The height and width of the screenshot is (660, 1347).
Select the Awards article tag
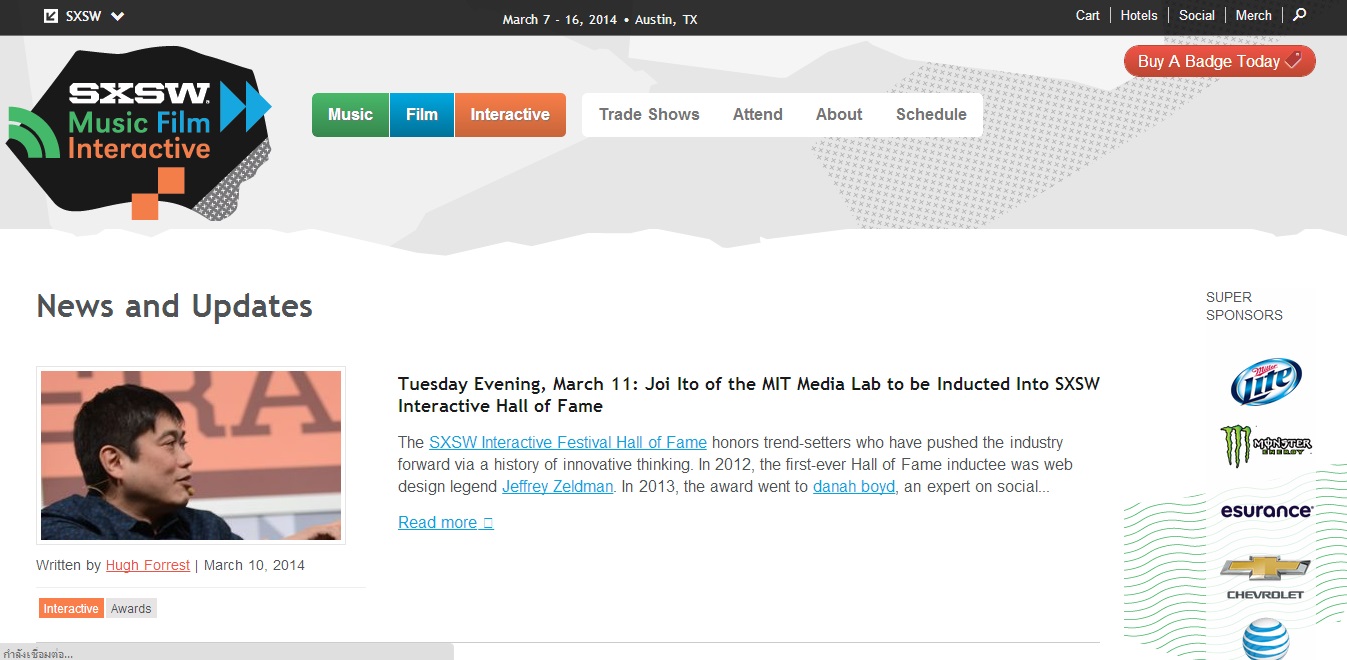pos(131,608)
